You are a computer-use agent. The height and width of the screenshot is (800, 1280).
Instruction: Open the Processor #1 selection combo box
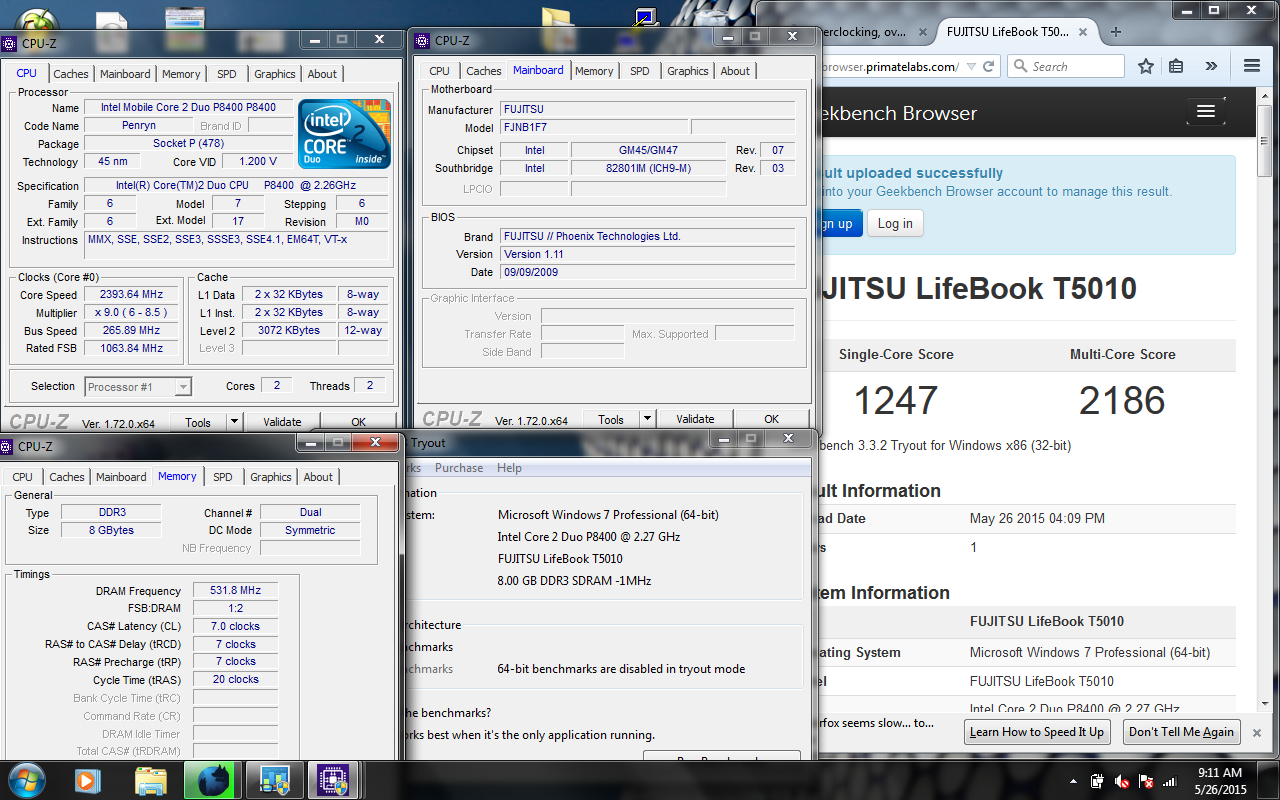click(x=138, y=387)
